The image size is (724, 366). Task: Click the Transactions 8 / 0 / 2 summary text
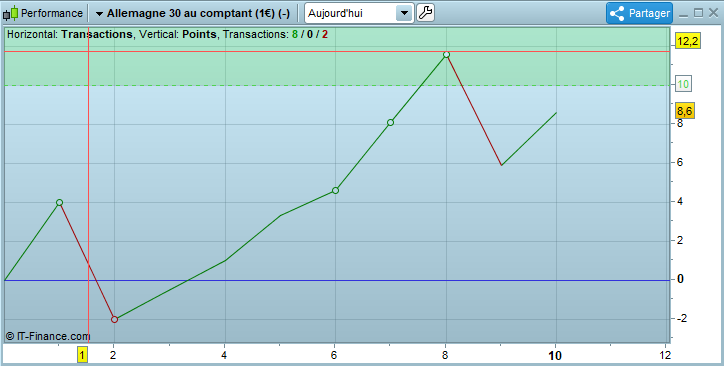pyautogui.click(x=276, y=34)
